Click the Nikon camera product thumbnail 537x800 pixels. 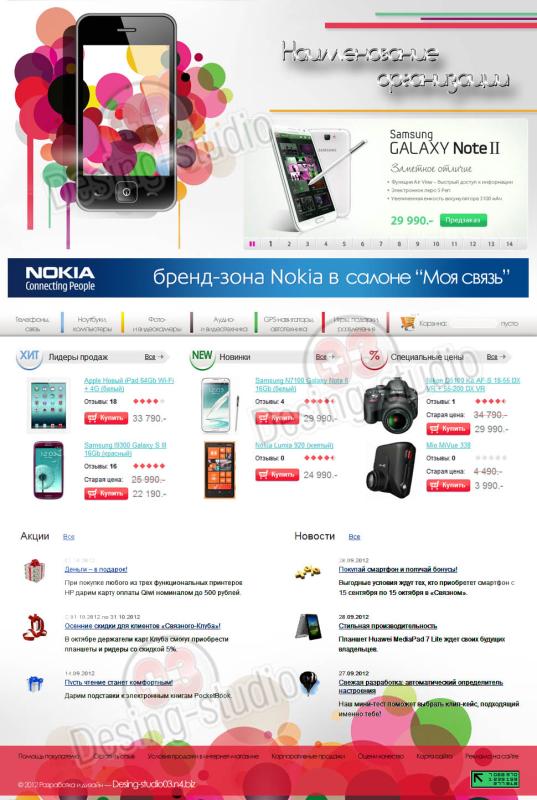(391, 405)
